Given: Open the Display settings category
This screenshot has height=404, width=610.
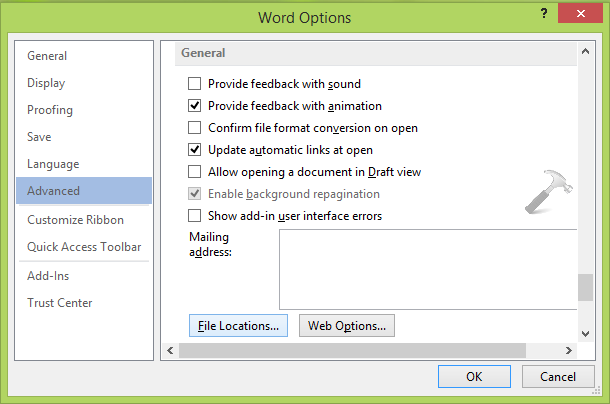Looking at the screenshot, I should click(x=84, y=83).
